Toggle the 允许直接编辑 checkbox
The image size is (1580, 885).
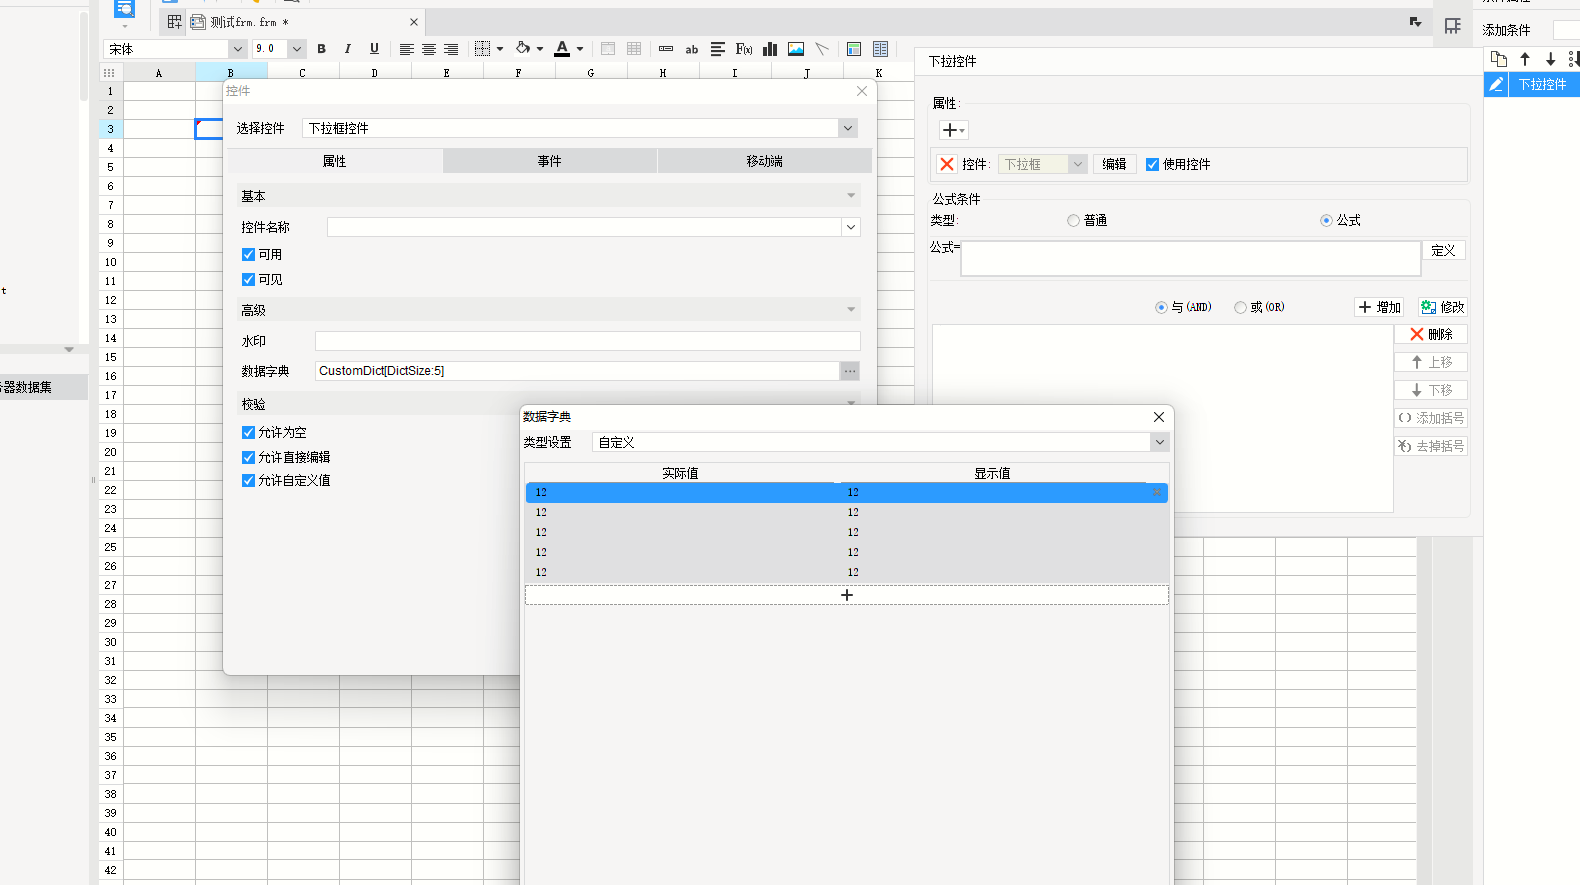tap(248, 457)
